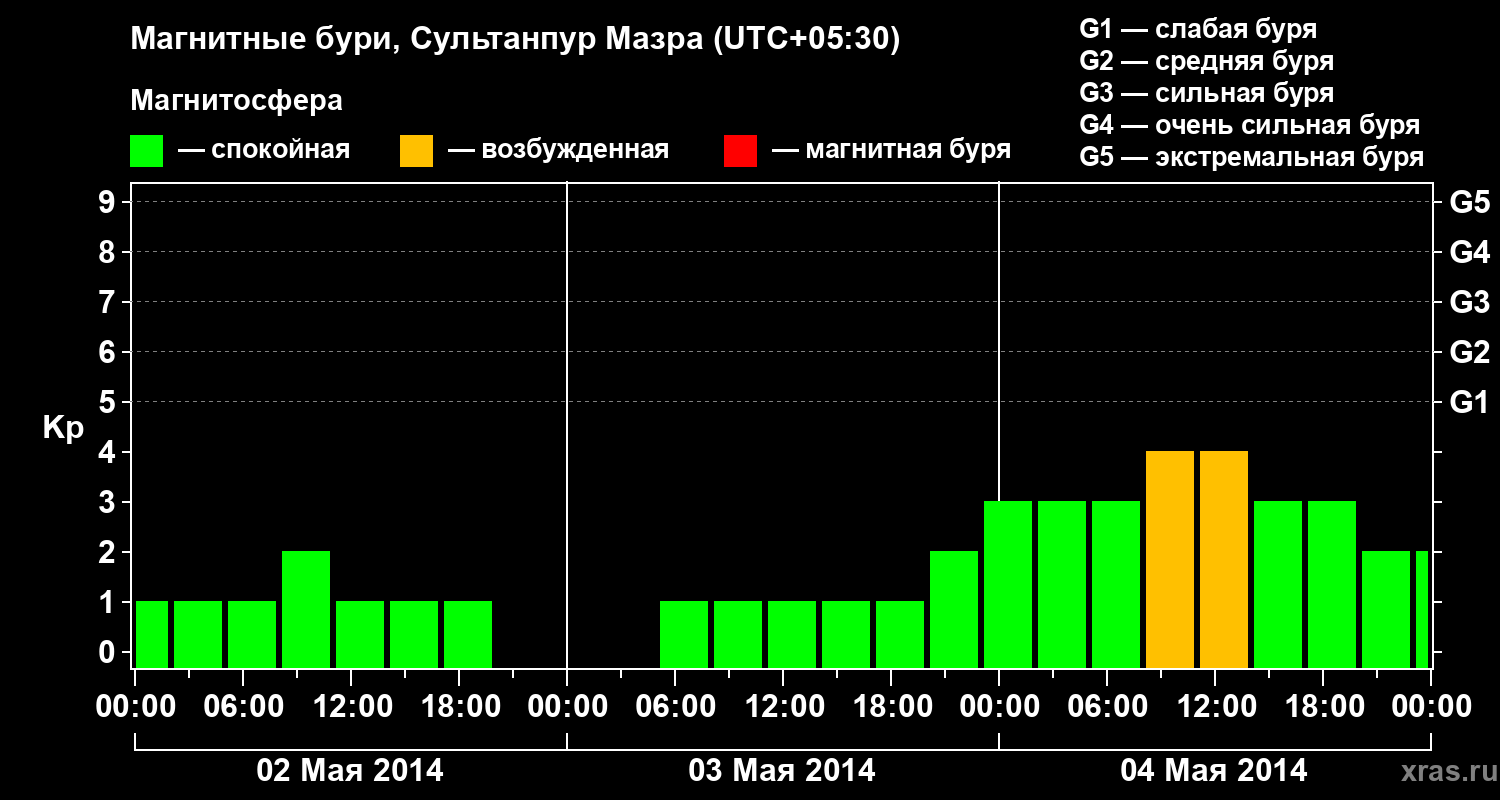1500x800 pixels.
Task: Click the 'G4' label on right axis
Action: (1470, 252)
